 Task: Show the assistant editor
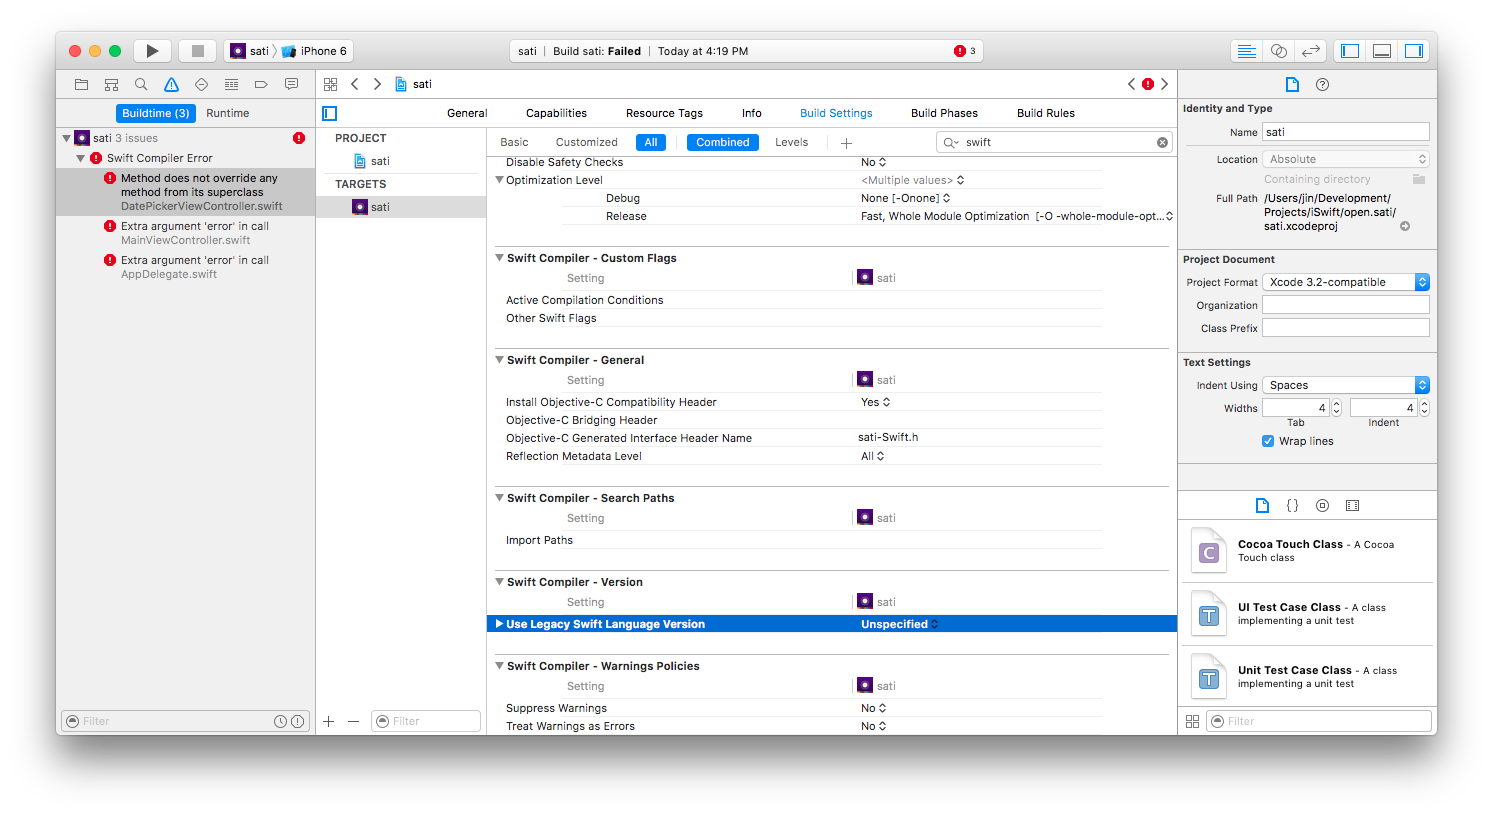click(x=1279, y=51)
